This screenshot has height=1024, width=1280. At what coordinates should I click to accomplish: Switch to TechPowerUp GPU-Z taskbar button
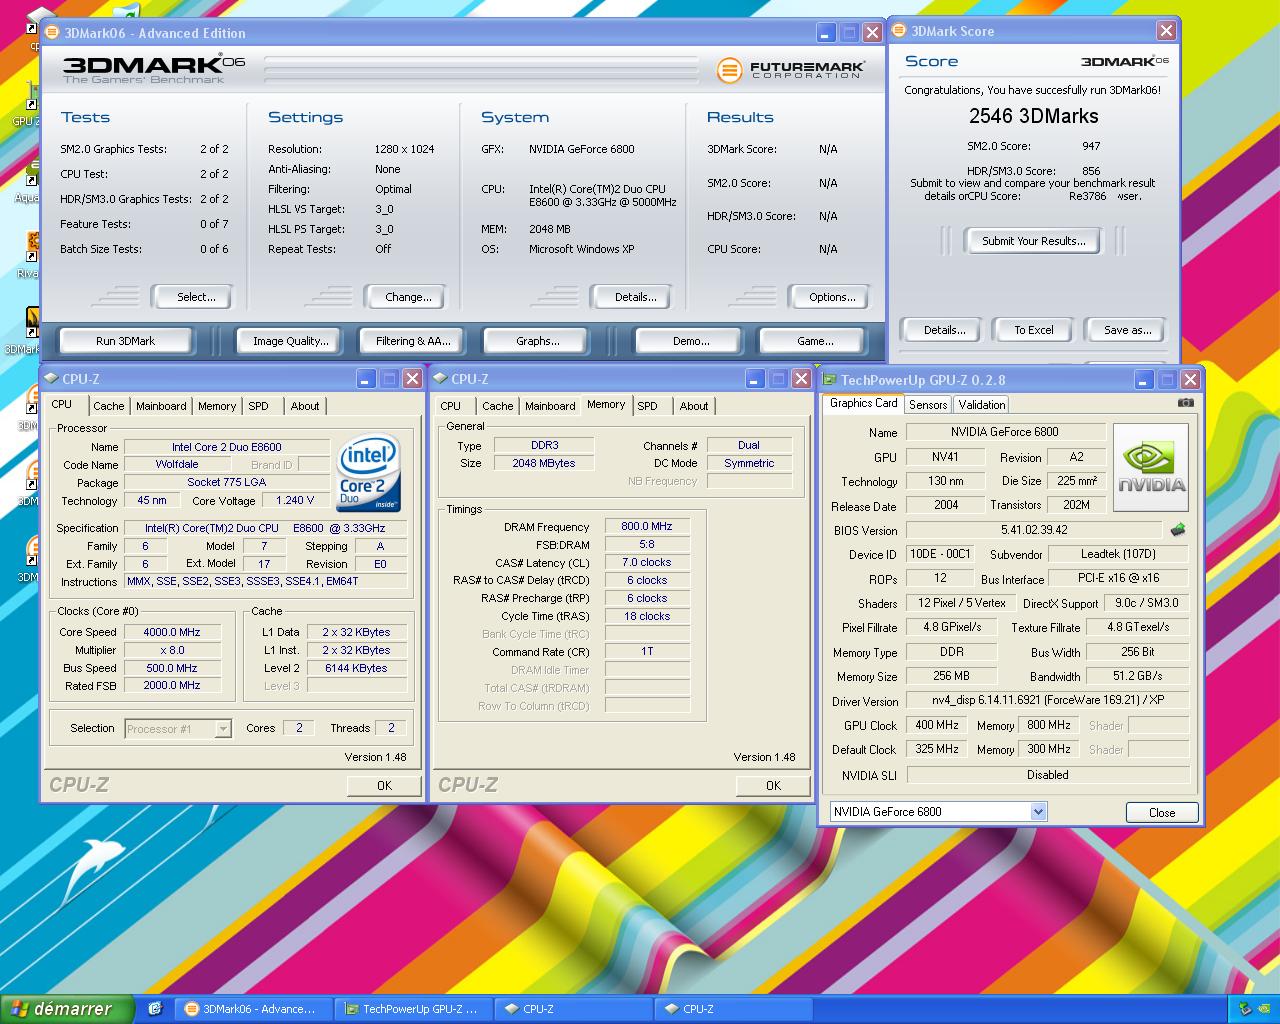tap(414, 1009)
